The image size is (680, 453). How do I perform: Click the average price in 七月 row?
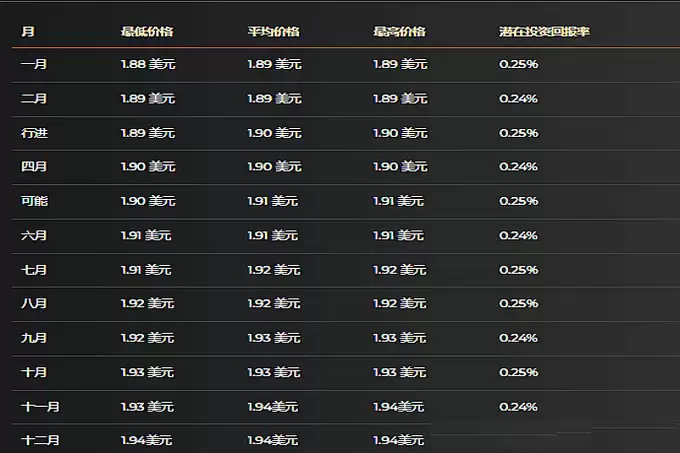[x=274, y=270]
